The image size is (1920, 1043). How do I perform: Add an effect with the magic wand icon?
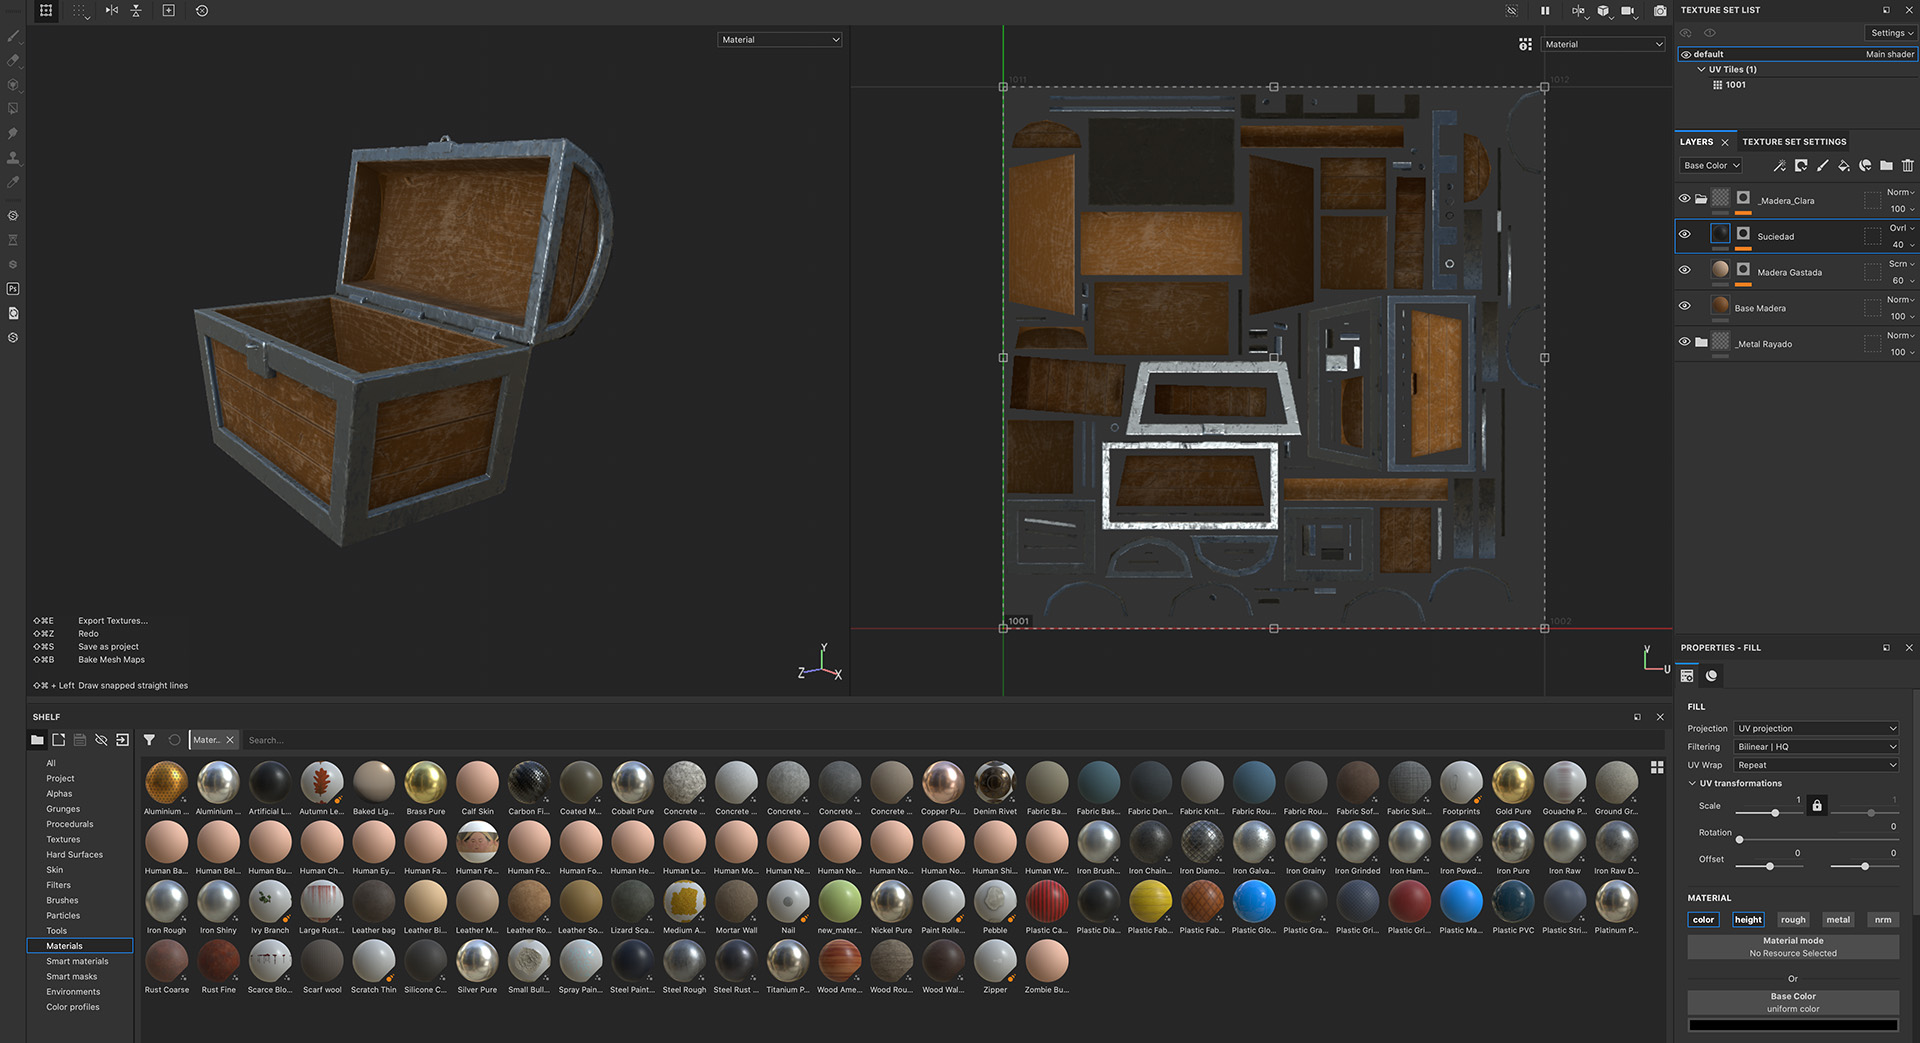click(x=1779, y=166)
